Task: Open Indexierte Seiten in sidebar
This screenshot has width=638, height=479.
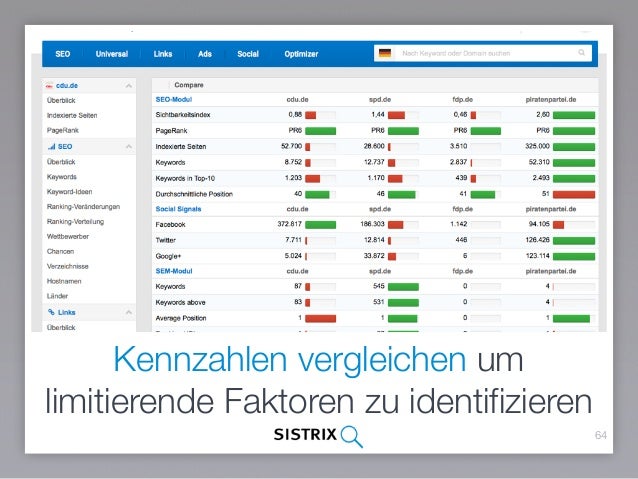Action: pyautogui.click(x=72, y=116)
